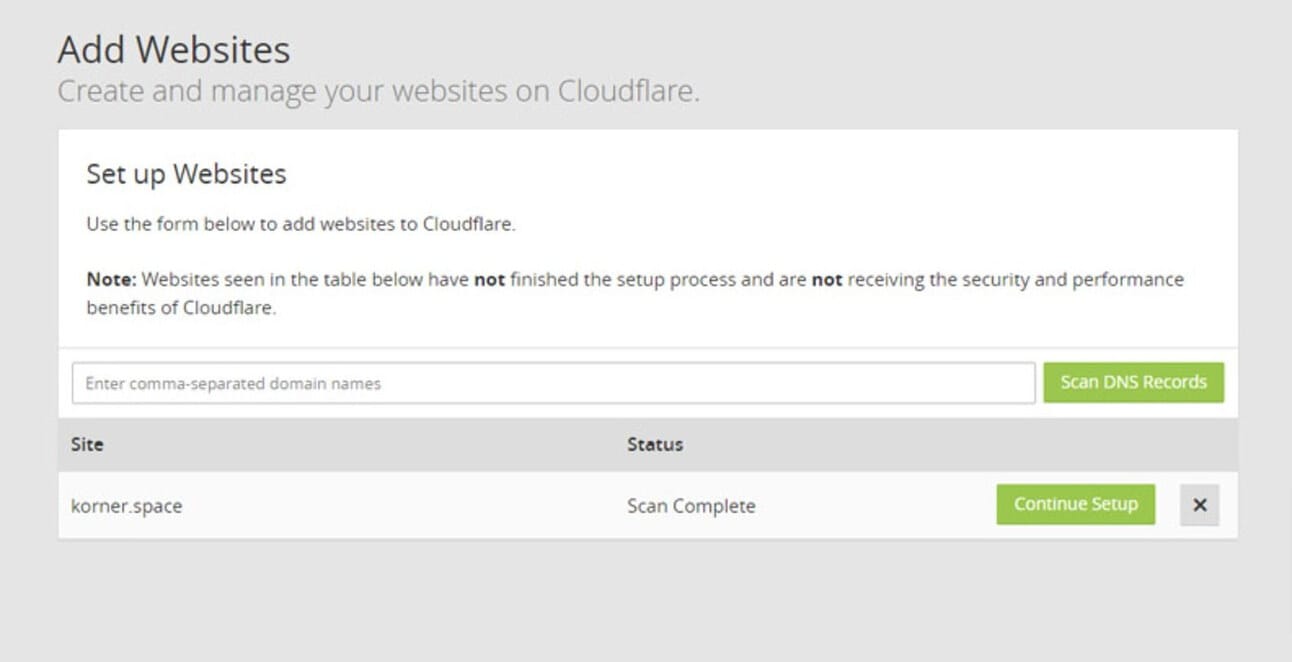Click the first bold "not" in the note
Screen dimensions: 1292x662
(489, 280)
